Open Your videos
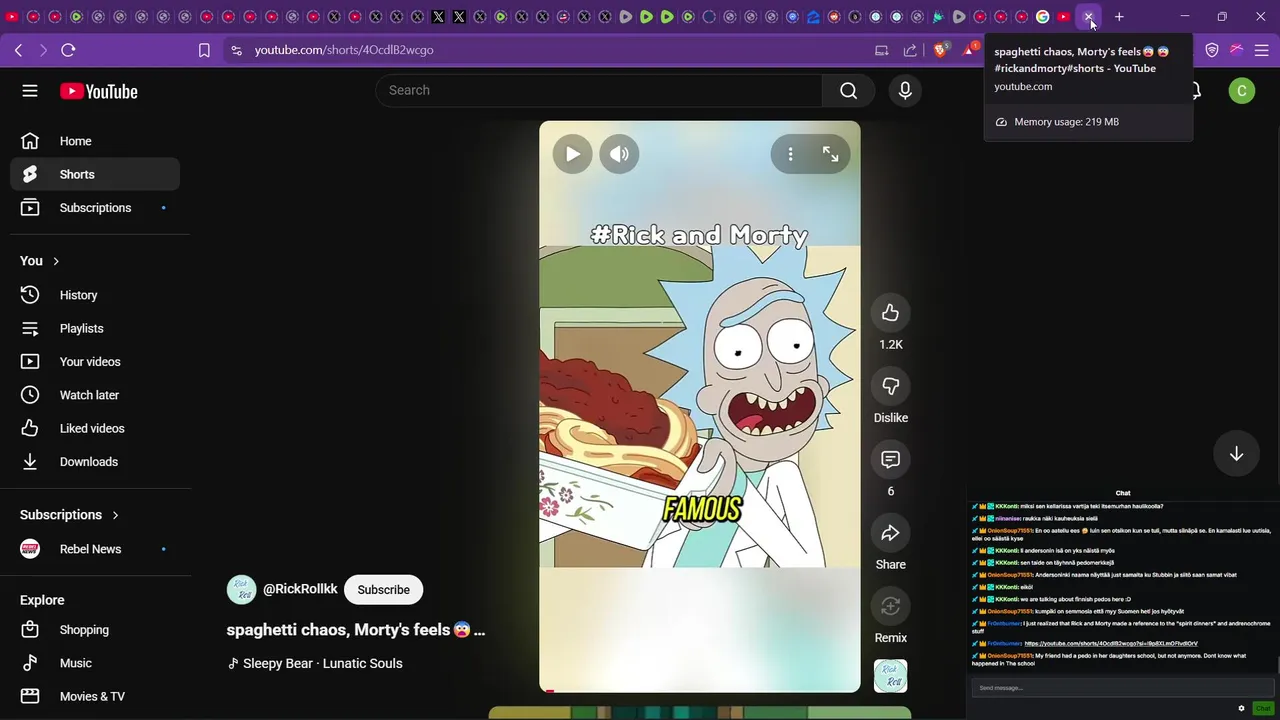The width and height of the screenshot is (1280, 720). coord(95,362)
